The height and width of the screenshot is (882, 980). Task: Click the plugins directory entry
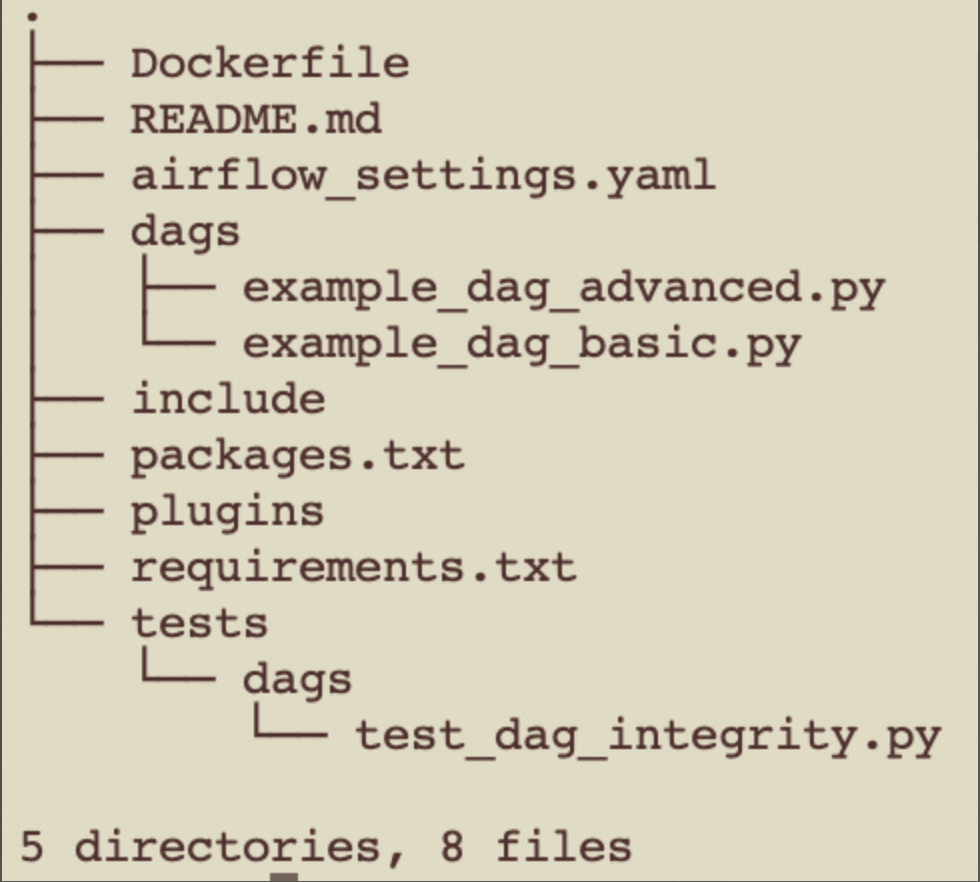click(x=227, y=512)
